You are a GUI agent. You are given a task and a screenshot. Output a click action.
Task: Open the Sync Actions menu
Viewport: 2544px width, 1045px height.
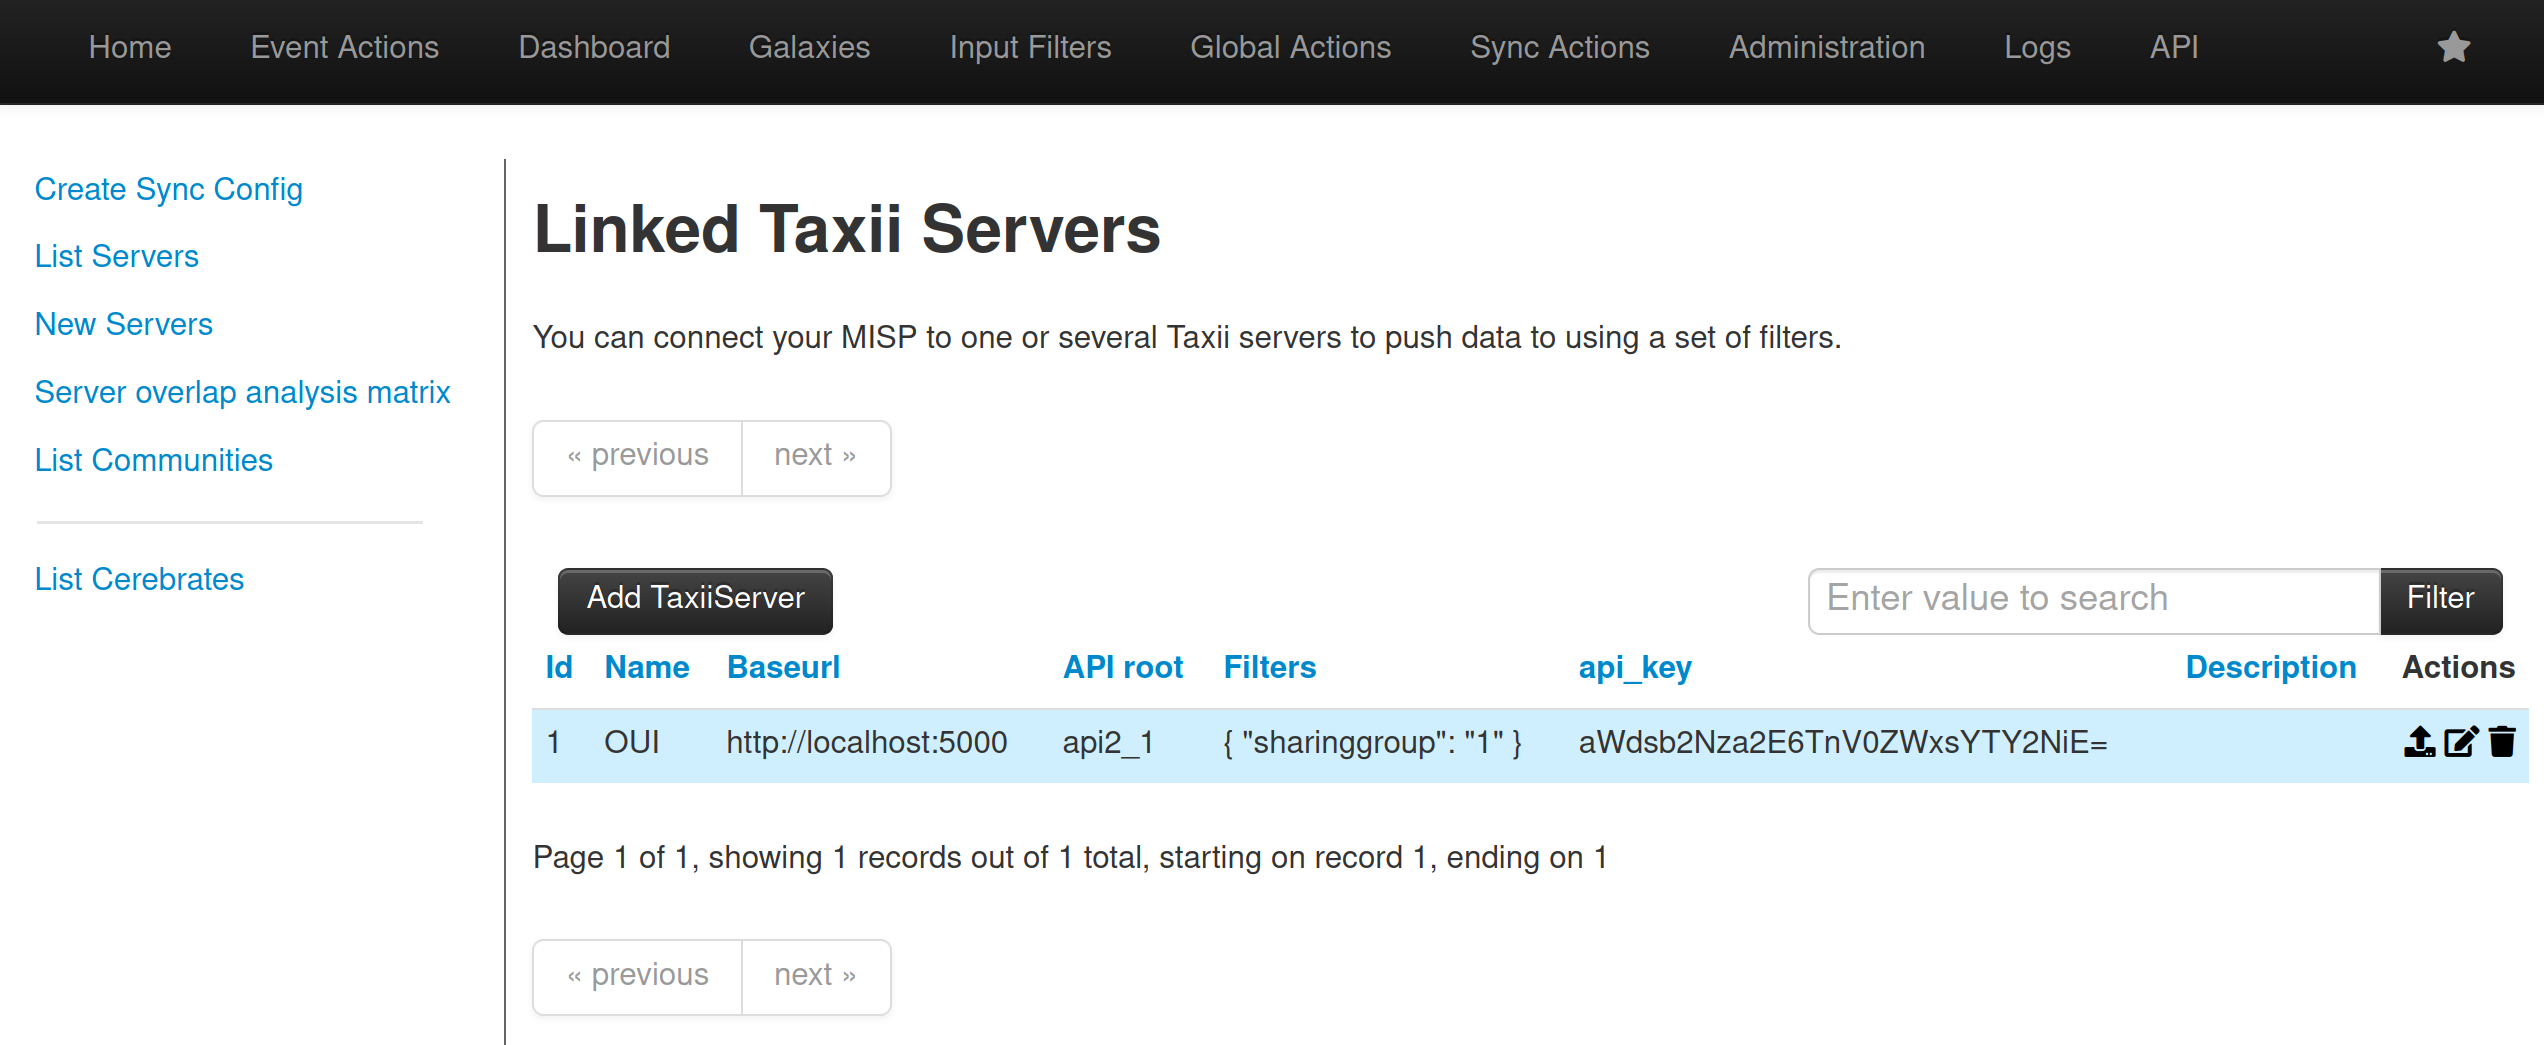click(x=1559, y=47)
